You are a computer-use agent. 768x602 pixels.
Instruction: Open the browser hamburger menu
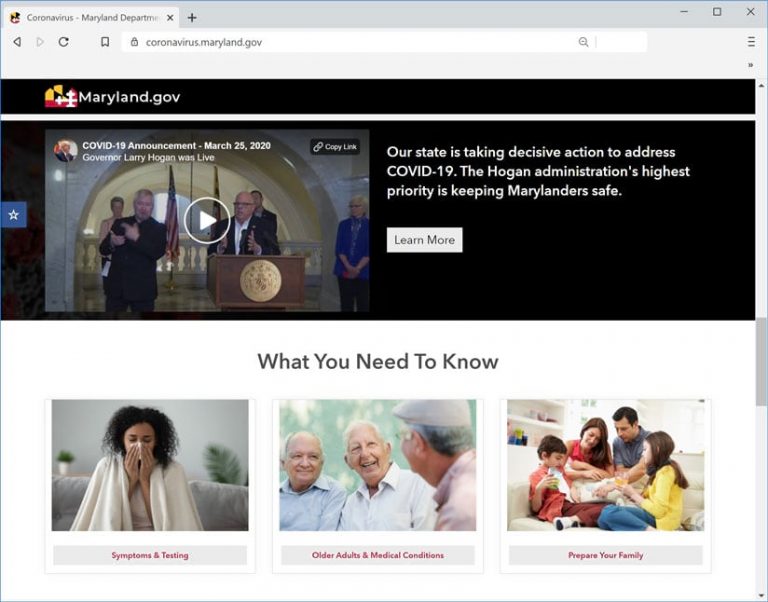point(751,42)
